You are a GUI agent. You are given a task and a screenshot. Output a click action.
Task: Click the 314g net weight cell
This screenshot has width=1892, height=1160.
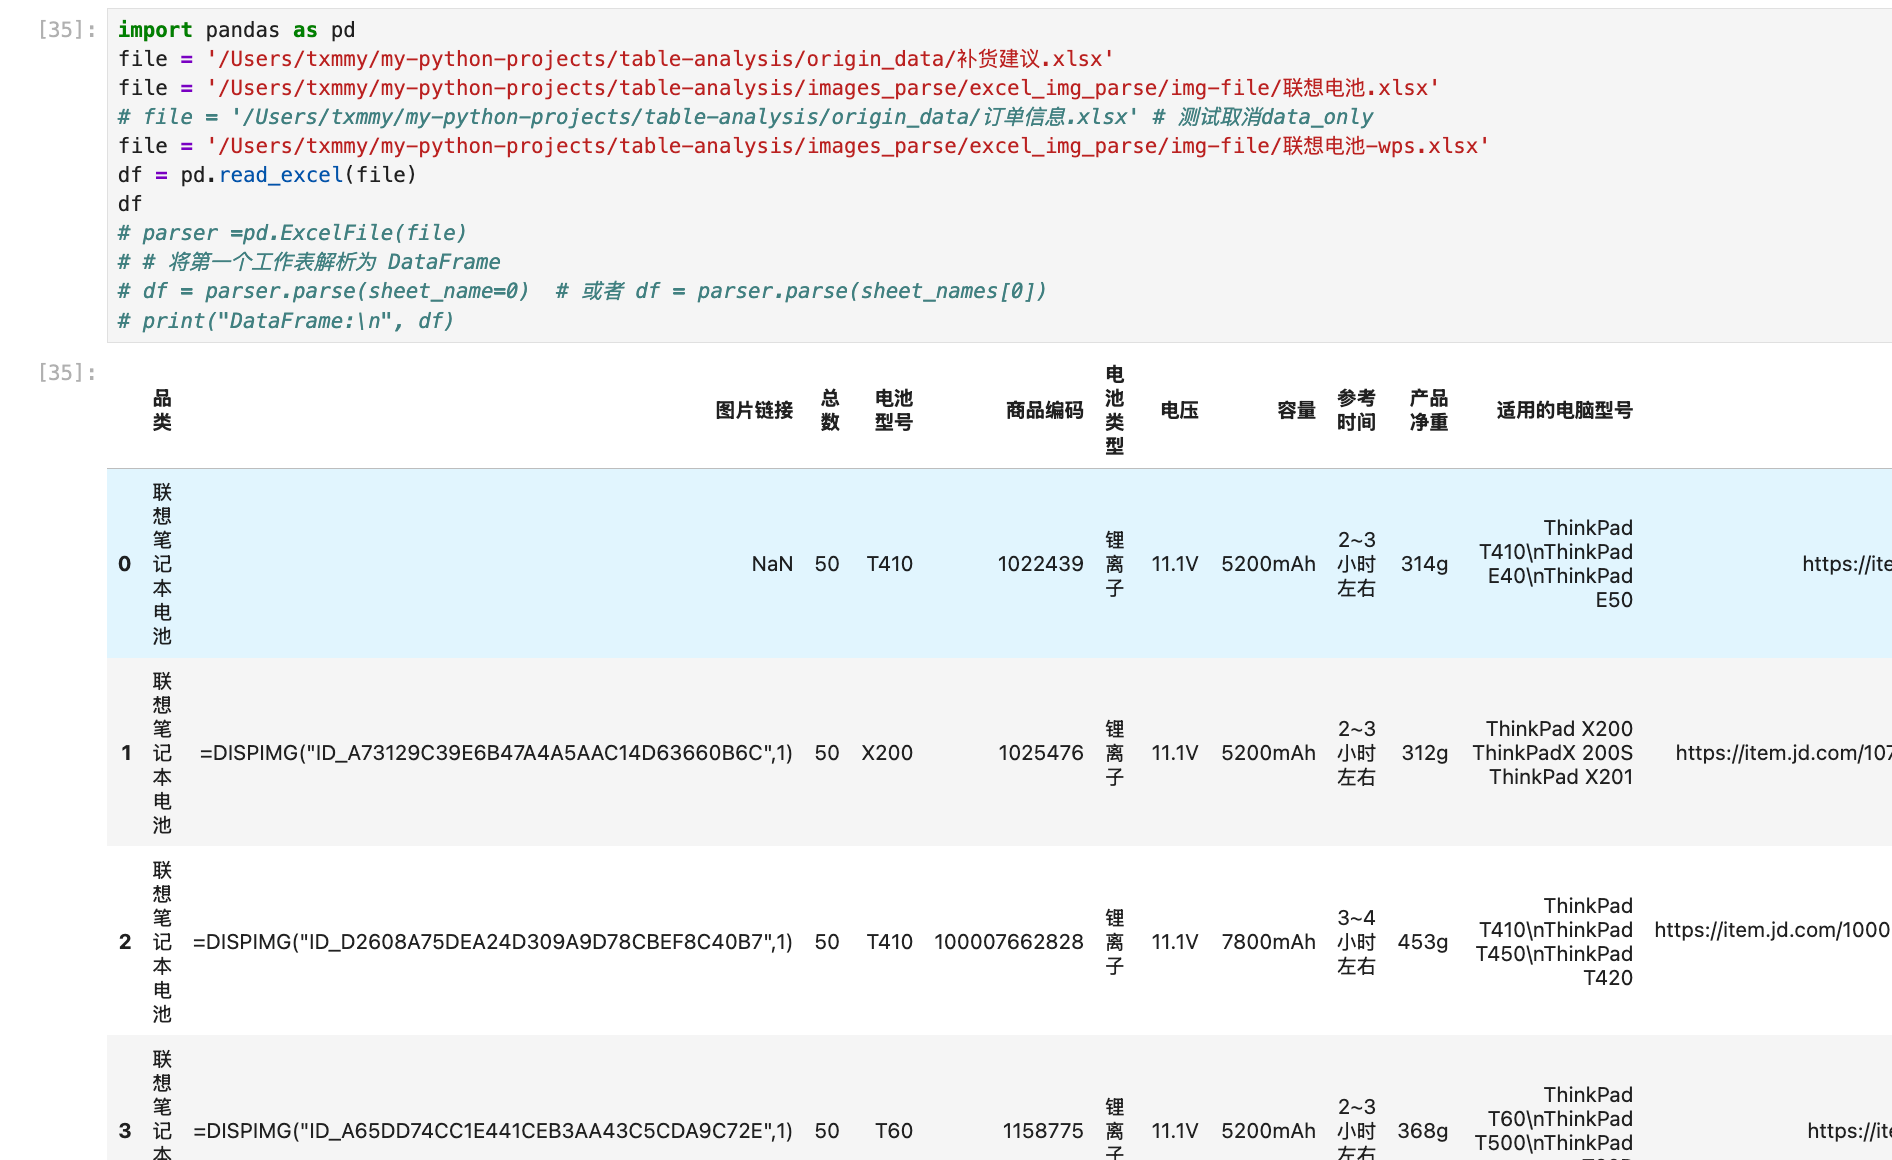(x=1424, y=564)
